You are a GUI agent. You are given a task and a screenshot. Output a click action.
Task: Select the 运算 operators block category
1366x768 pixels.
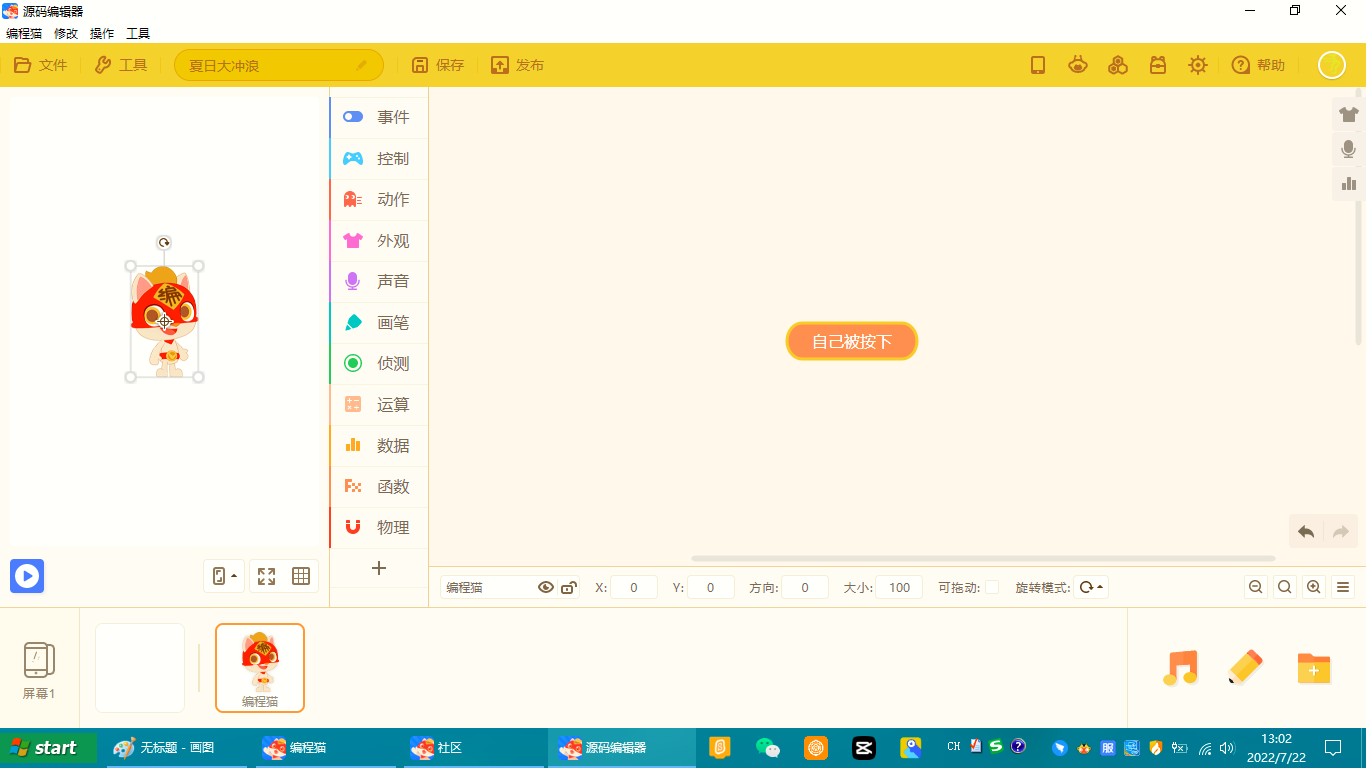click(379, 404)
